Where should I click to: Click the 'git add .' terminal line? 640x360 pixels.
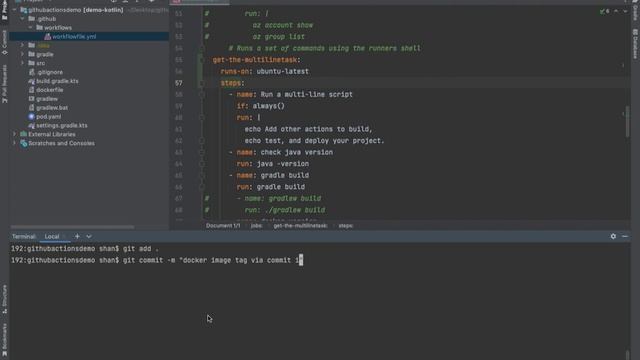(85, 249)
